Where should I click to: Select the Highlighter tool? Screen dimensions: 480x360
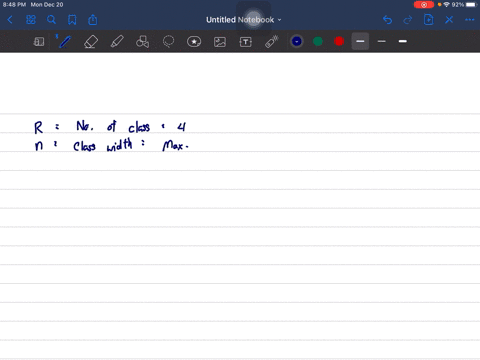pyautogui.click(x=117, y=42)
